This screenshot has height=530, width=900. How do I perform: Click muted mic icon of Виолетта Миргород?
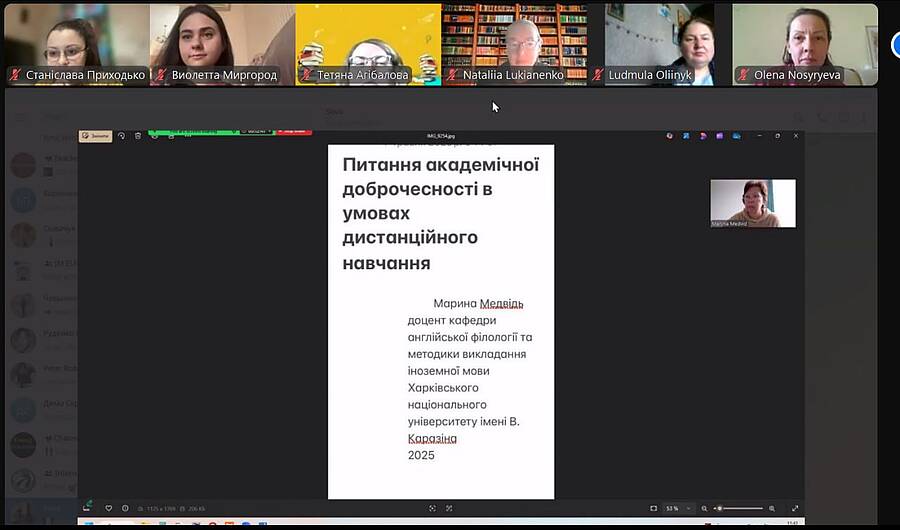[161, 75]
